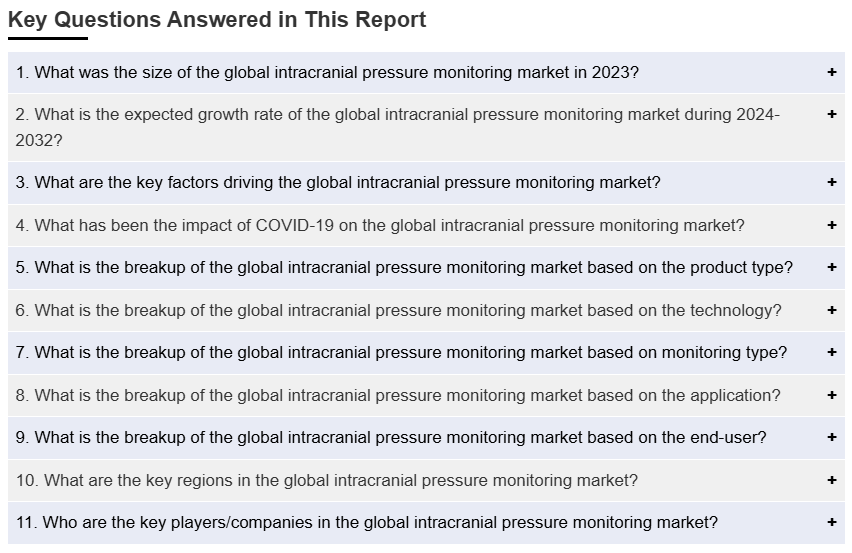Open plus icon for key players question
Viewport: 852px width, 553px height.
tap(831, 523)
